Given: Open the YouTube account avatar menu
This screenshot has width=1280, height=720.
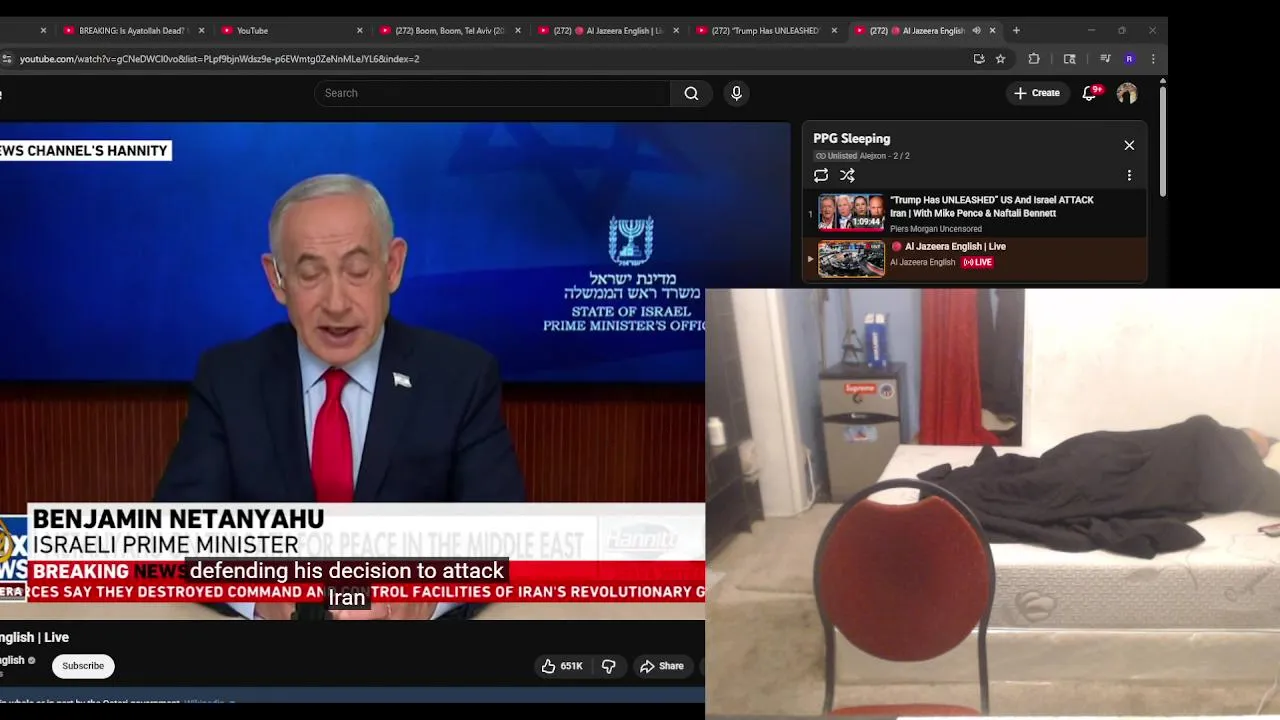Looking at the screenshot, I should tap(1127, 93).
